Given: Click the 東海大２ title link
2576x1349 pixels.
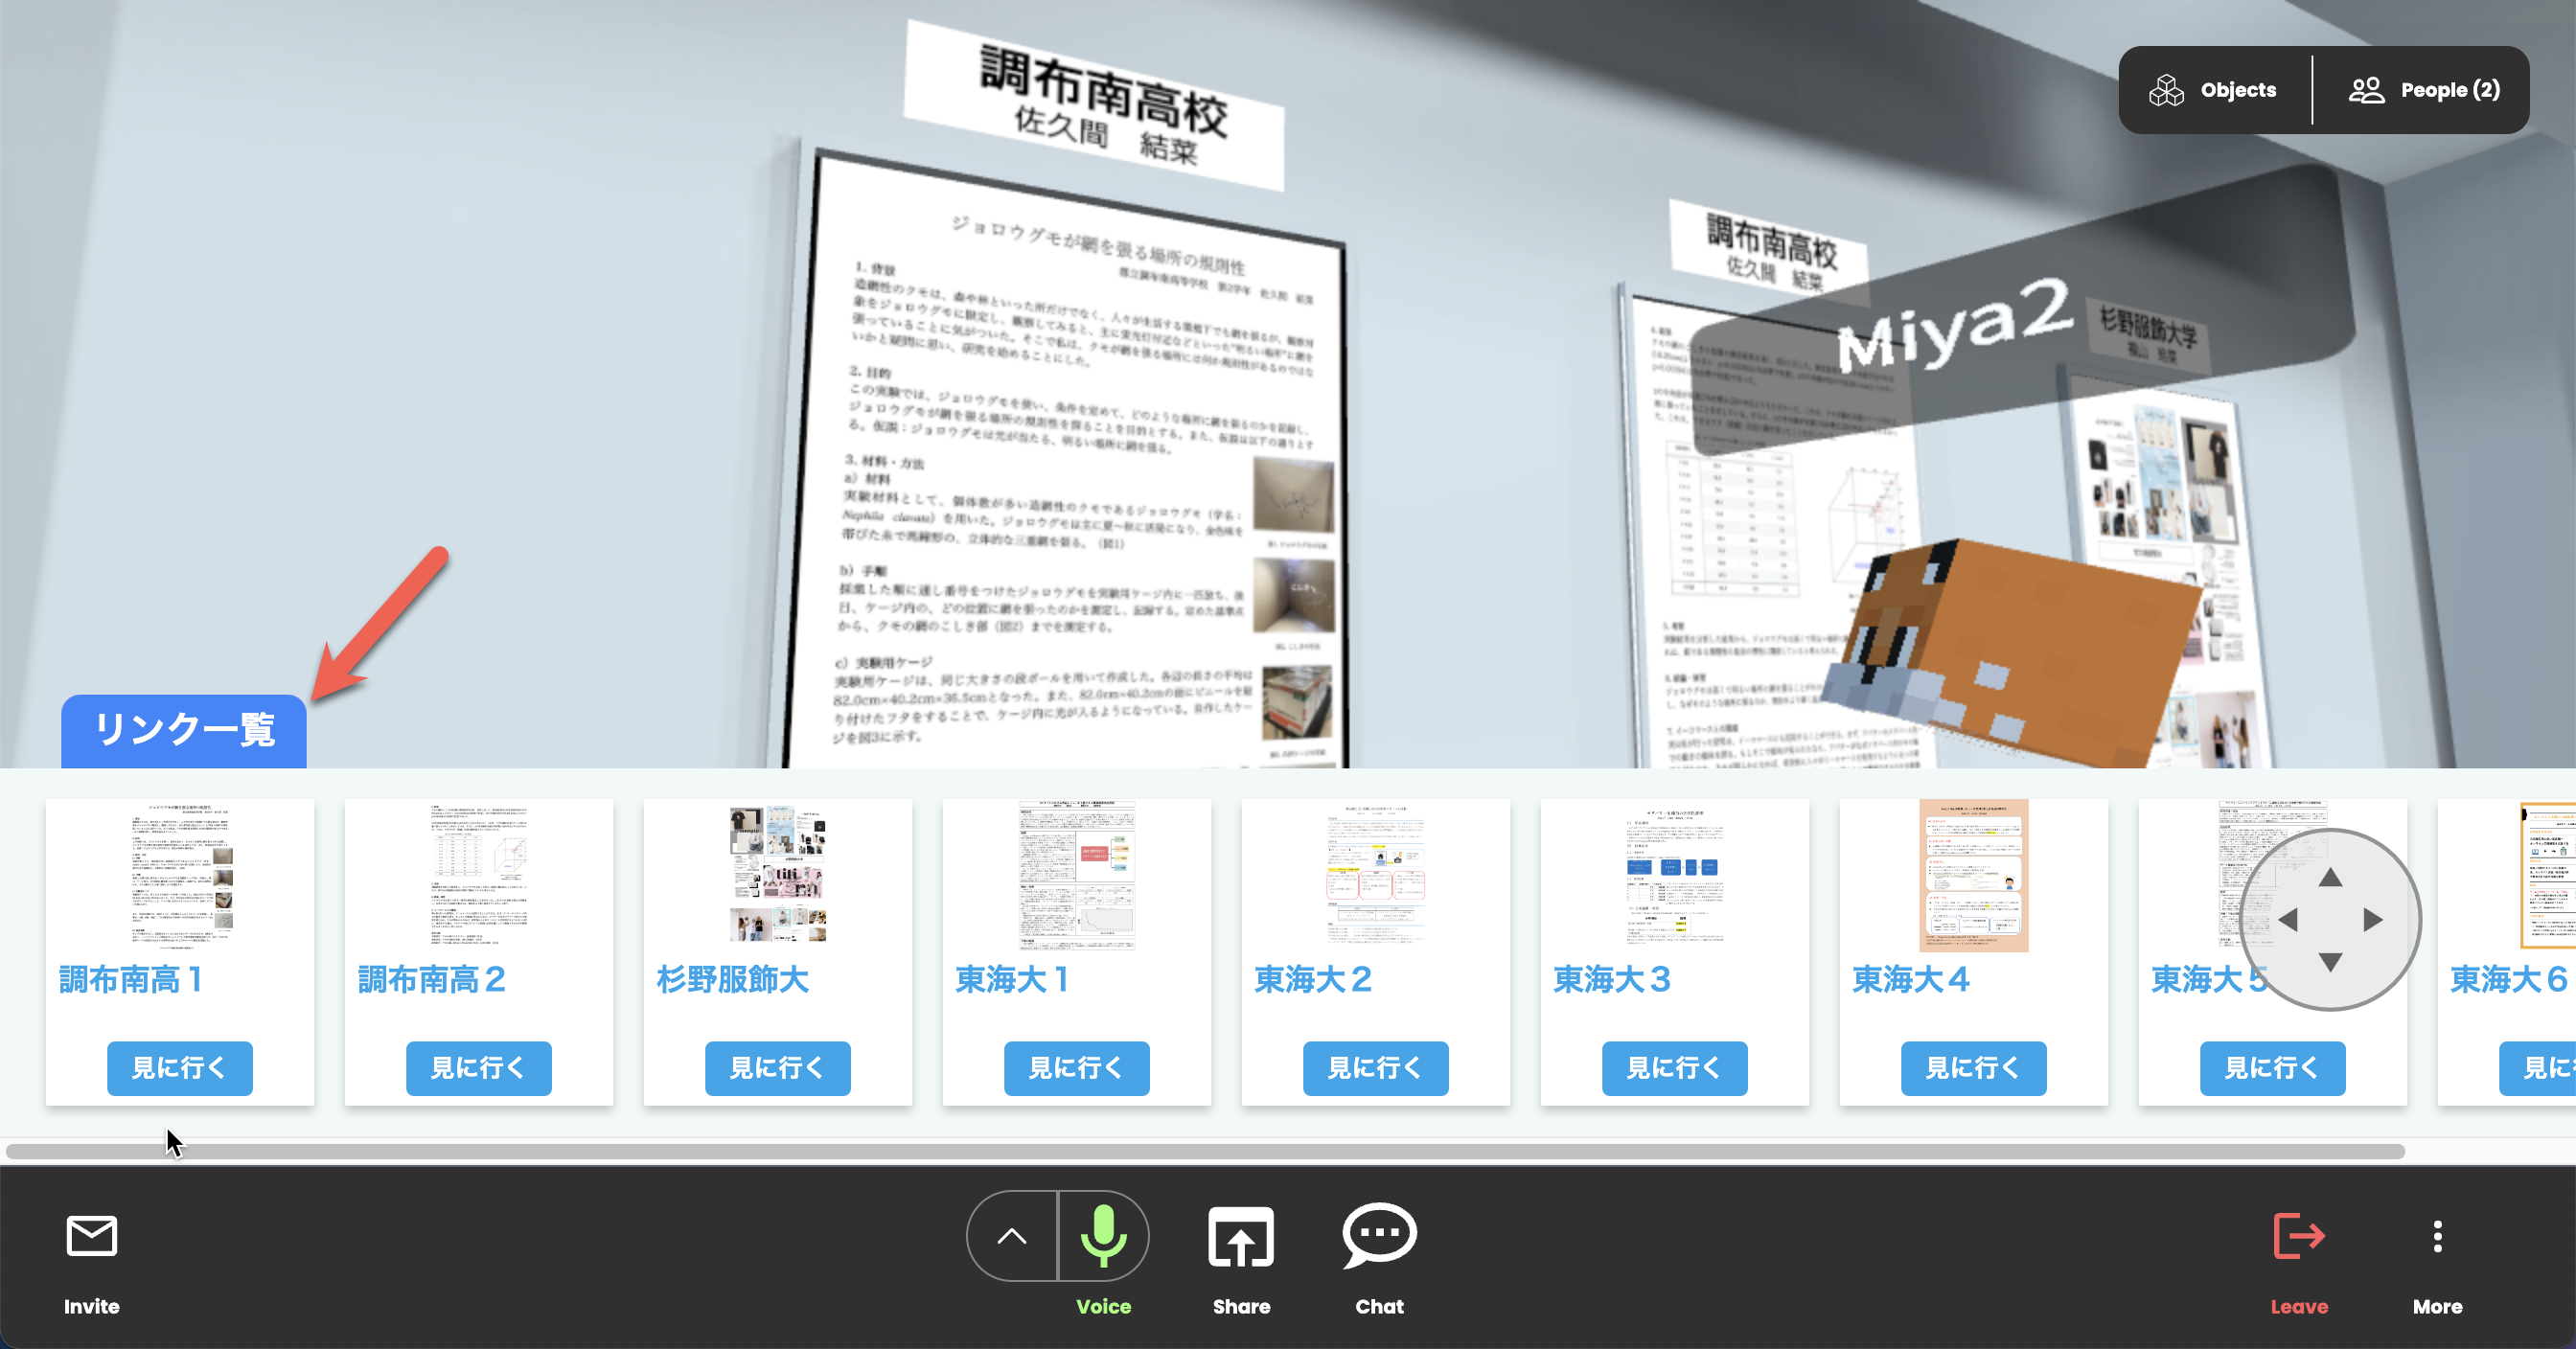Looking at the screenshot, I should [x=1313, y=980].
